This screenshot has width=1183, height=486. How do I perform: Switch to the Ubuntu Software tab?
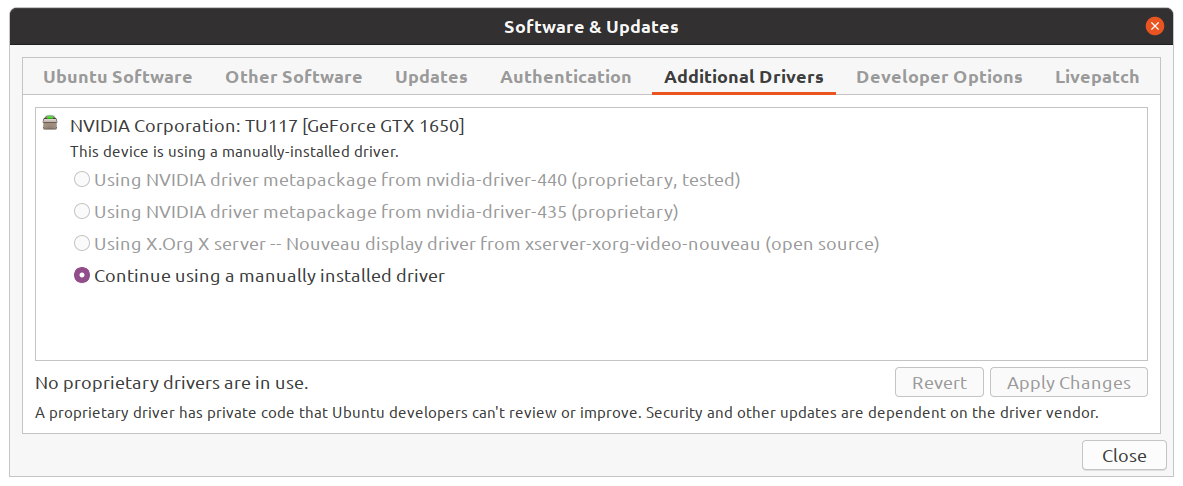pyautogui.click(x=118, y=77)
